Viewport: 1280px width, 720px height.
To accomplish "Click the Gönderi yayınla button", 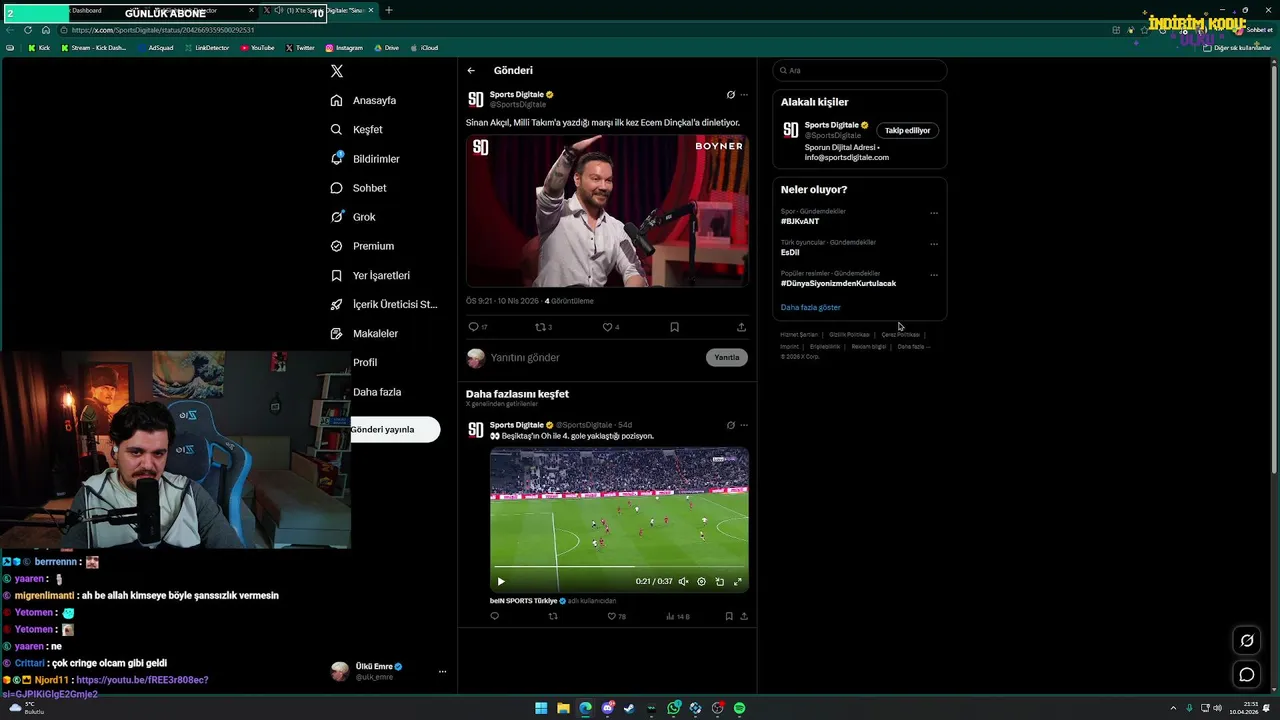I will click(394, 429).
